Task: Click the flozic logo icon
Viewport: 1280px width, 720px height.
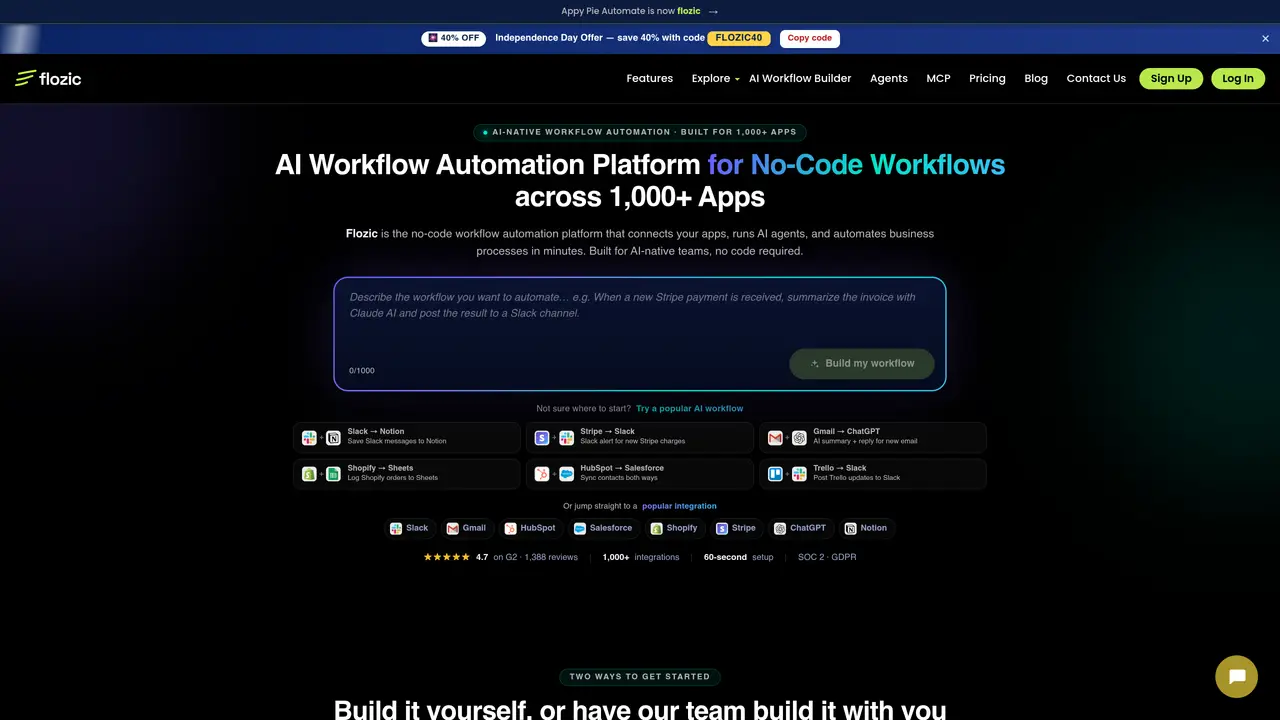Action: (25, 78)
